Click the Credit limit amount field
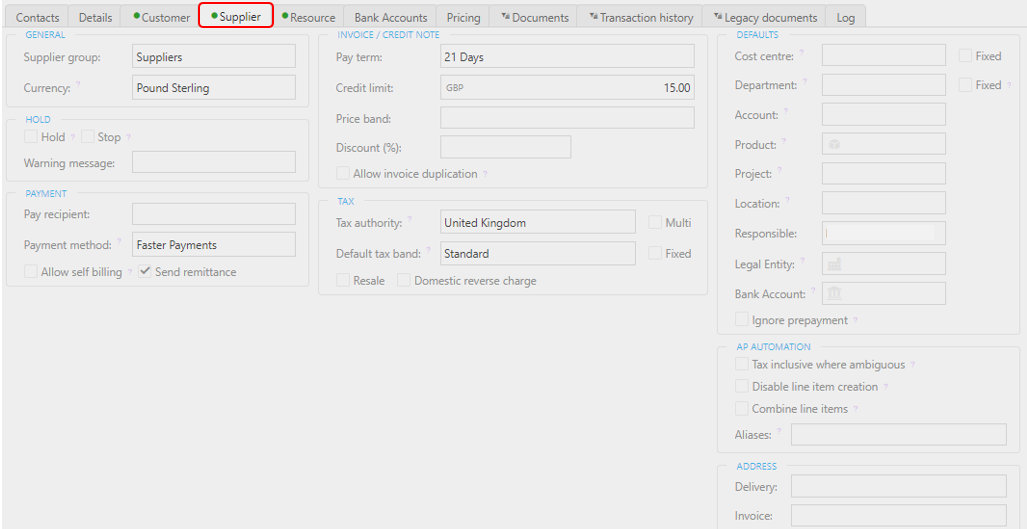 [567, 88]
